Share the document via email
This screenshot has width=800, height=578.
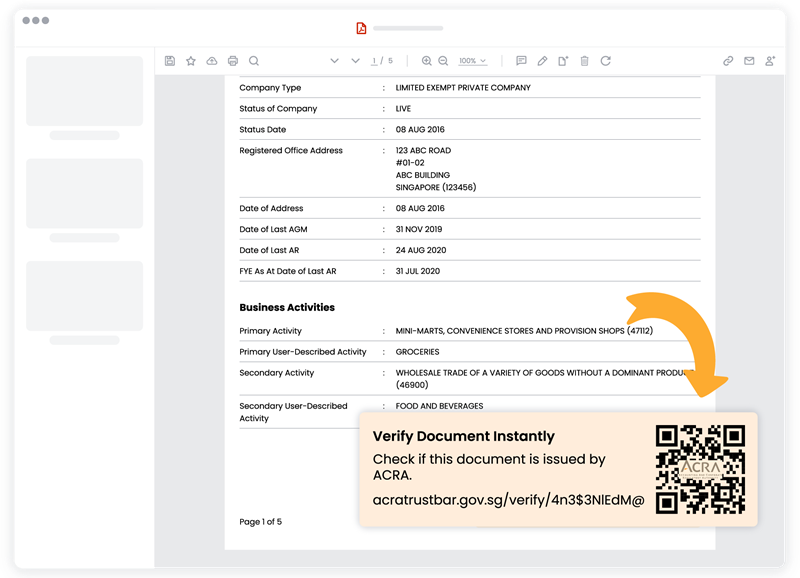(749, 61)
